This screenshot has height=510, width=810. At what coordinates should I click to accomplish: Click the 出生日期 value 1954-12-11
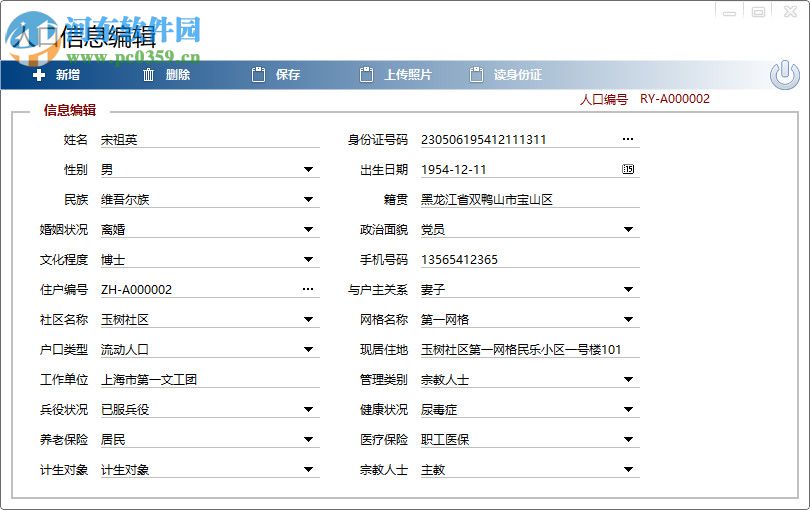[x=454, y=169]
